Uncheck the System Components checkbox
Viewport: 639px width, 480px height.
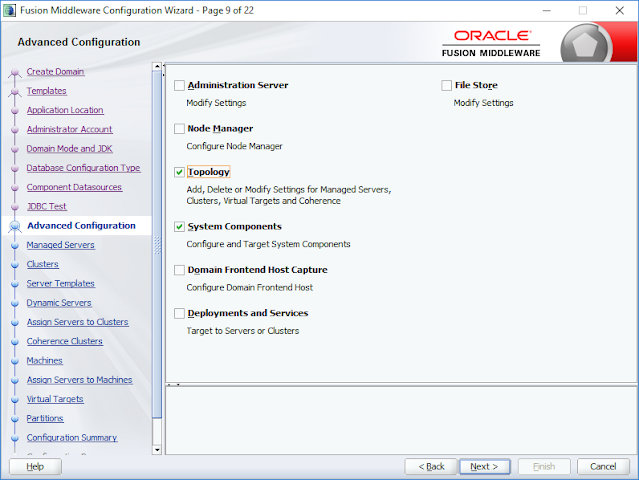[x=179, y=227]
